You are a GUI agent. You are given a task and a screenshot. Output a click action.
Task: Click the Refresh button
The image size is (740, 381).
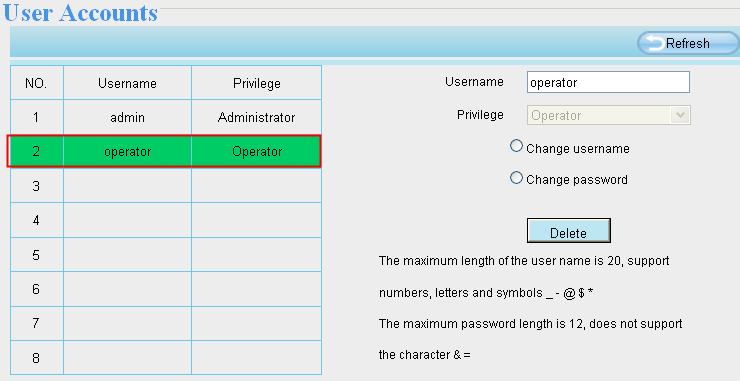(688, 43)
